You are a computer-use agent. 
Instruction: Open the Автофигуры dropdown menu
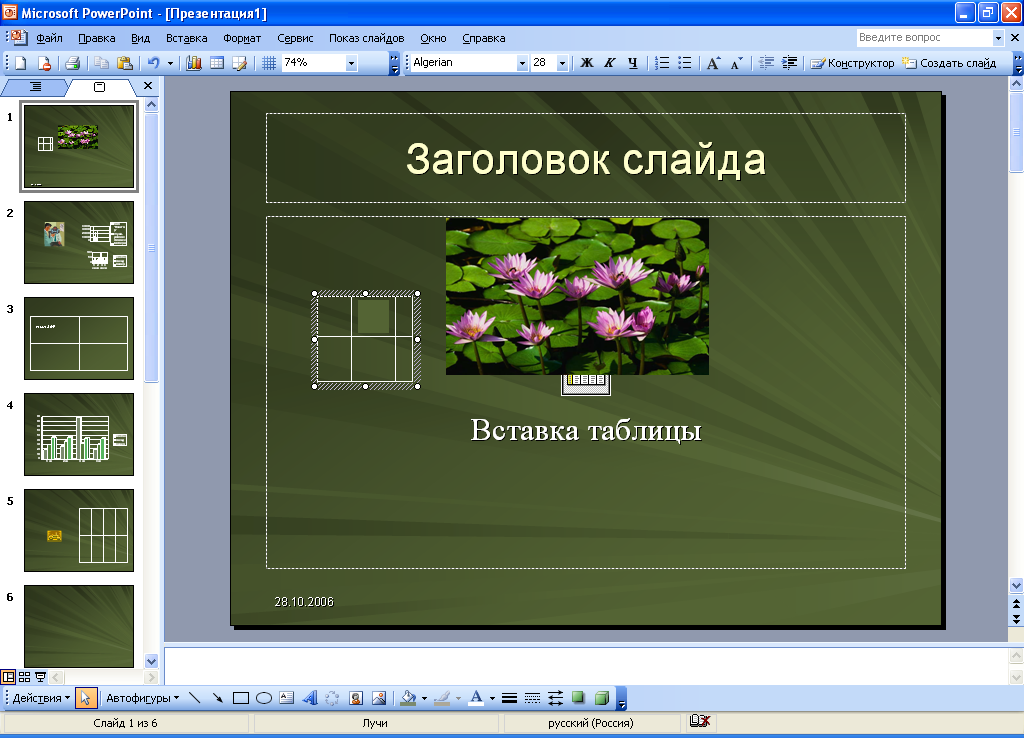tap(142, 698)
